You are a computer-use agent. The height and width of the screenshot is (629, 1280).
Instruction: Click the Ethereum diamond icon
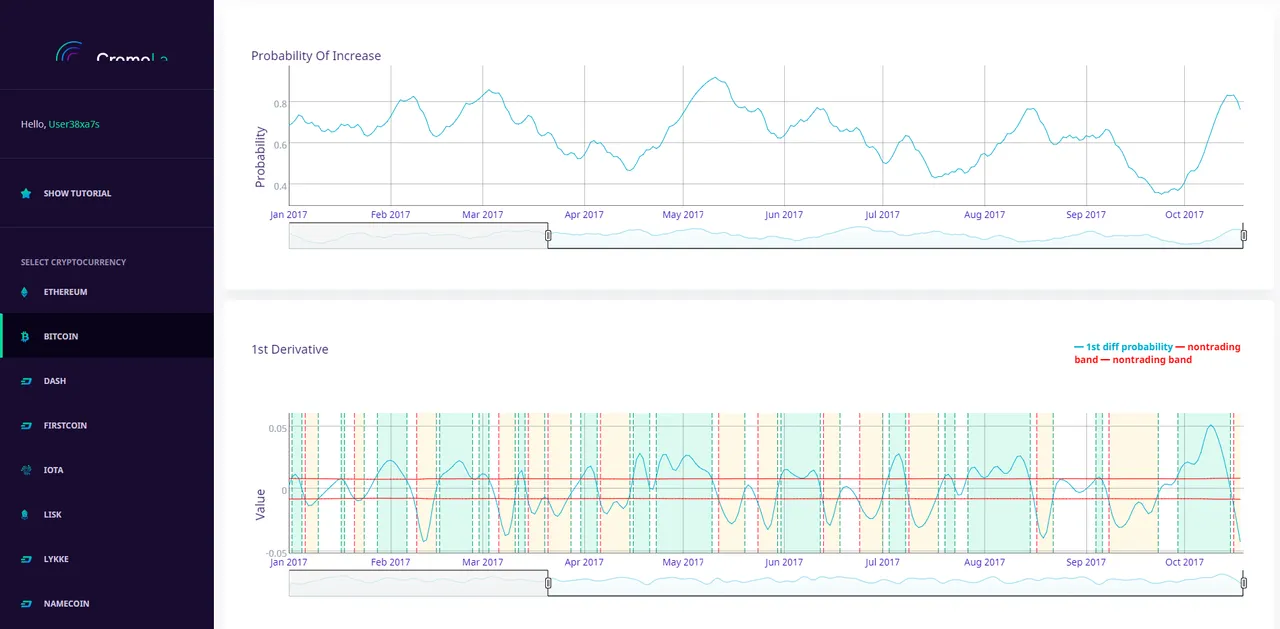[x=25, y=292]
